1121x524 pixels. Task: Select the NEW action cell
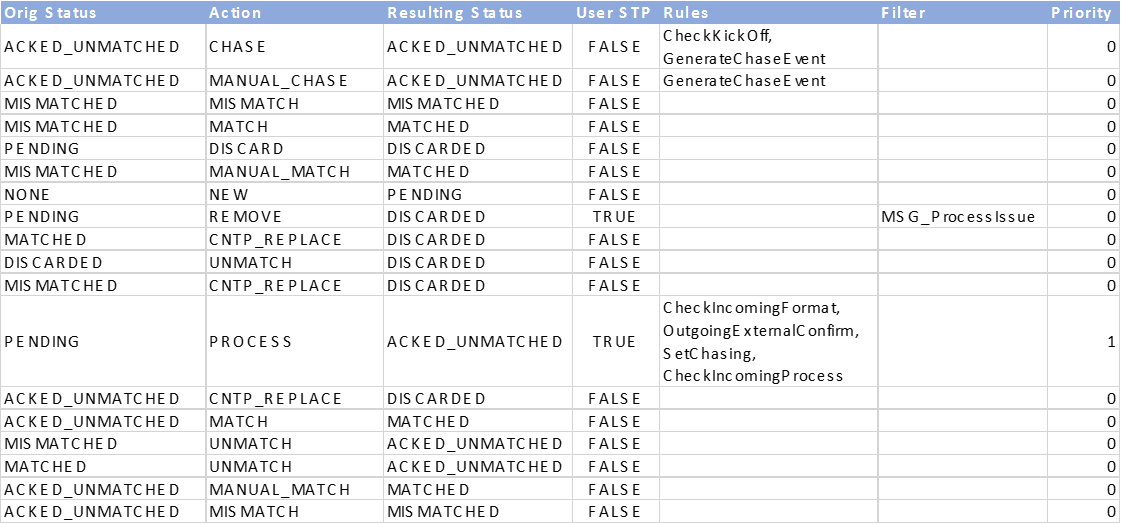(295, 194)
